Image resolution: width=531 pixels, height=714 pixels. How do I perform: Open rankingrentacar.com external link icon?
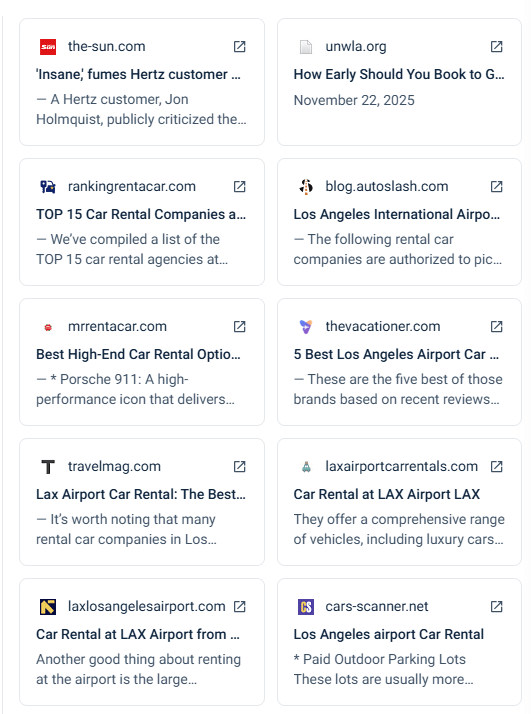pos(240,186)
